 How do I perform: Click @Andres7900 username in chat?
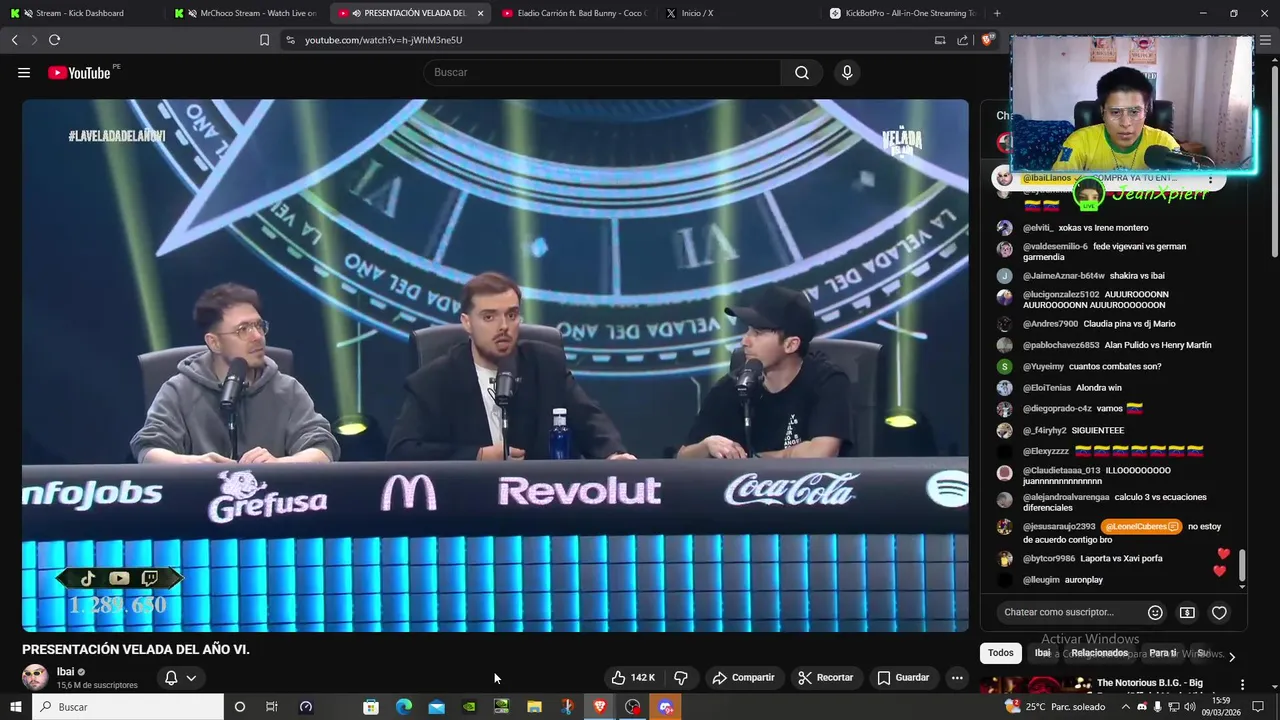[x=1050, y=324]
